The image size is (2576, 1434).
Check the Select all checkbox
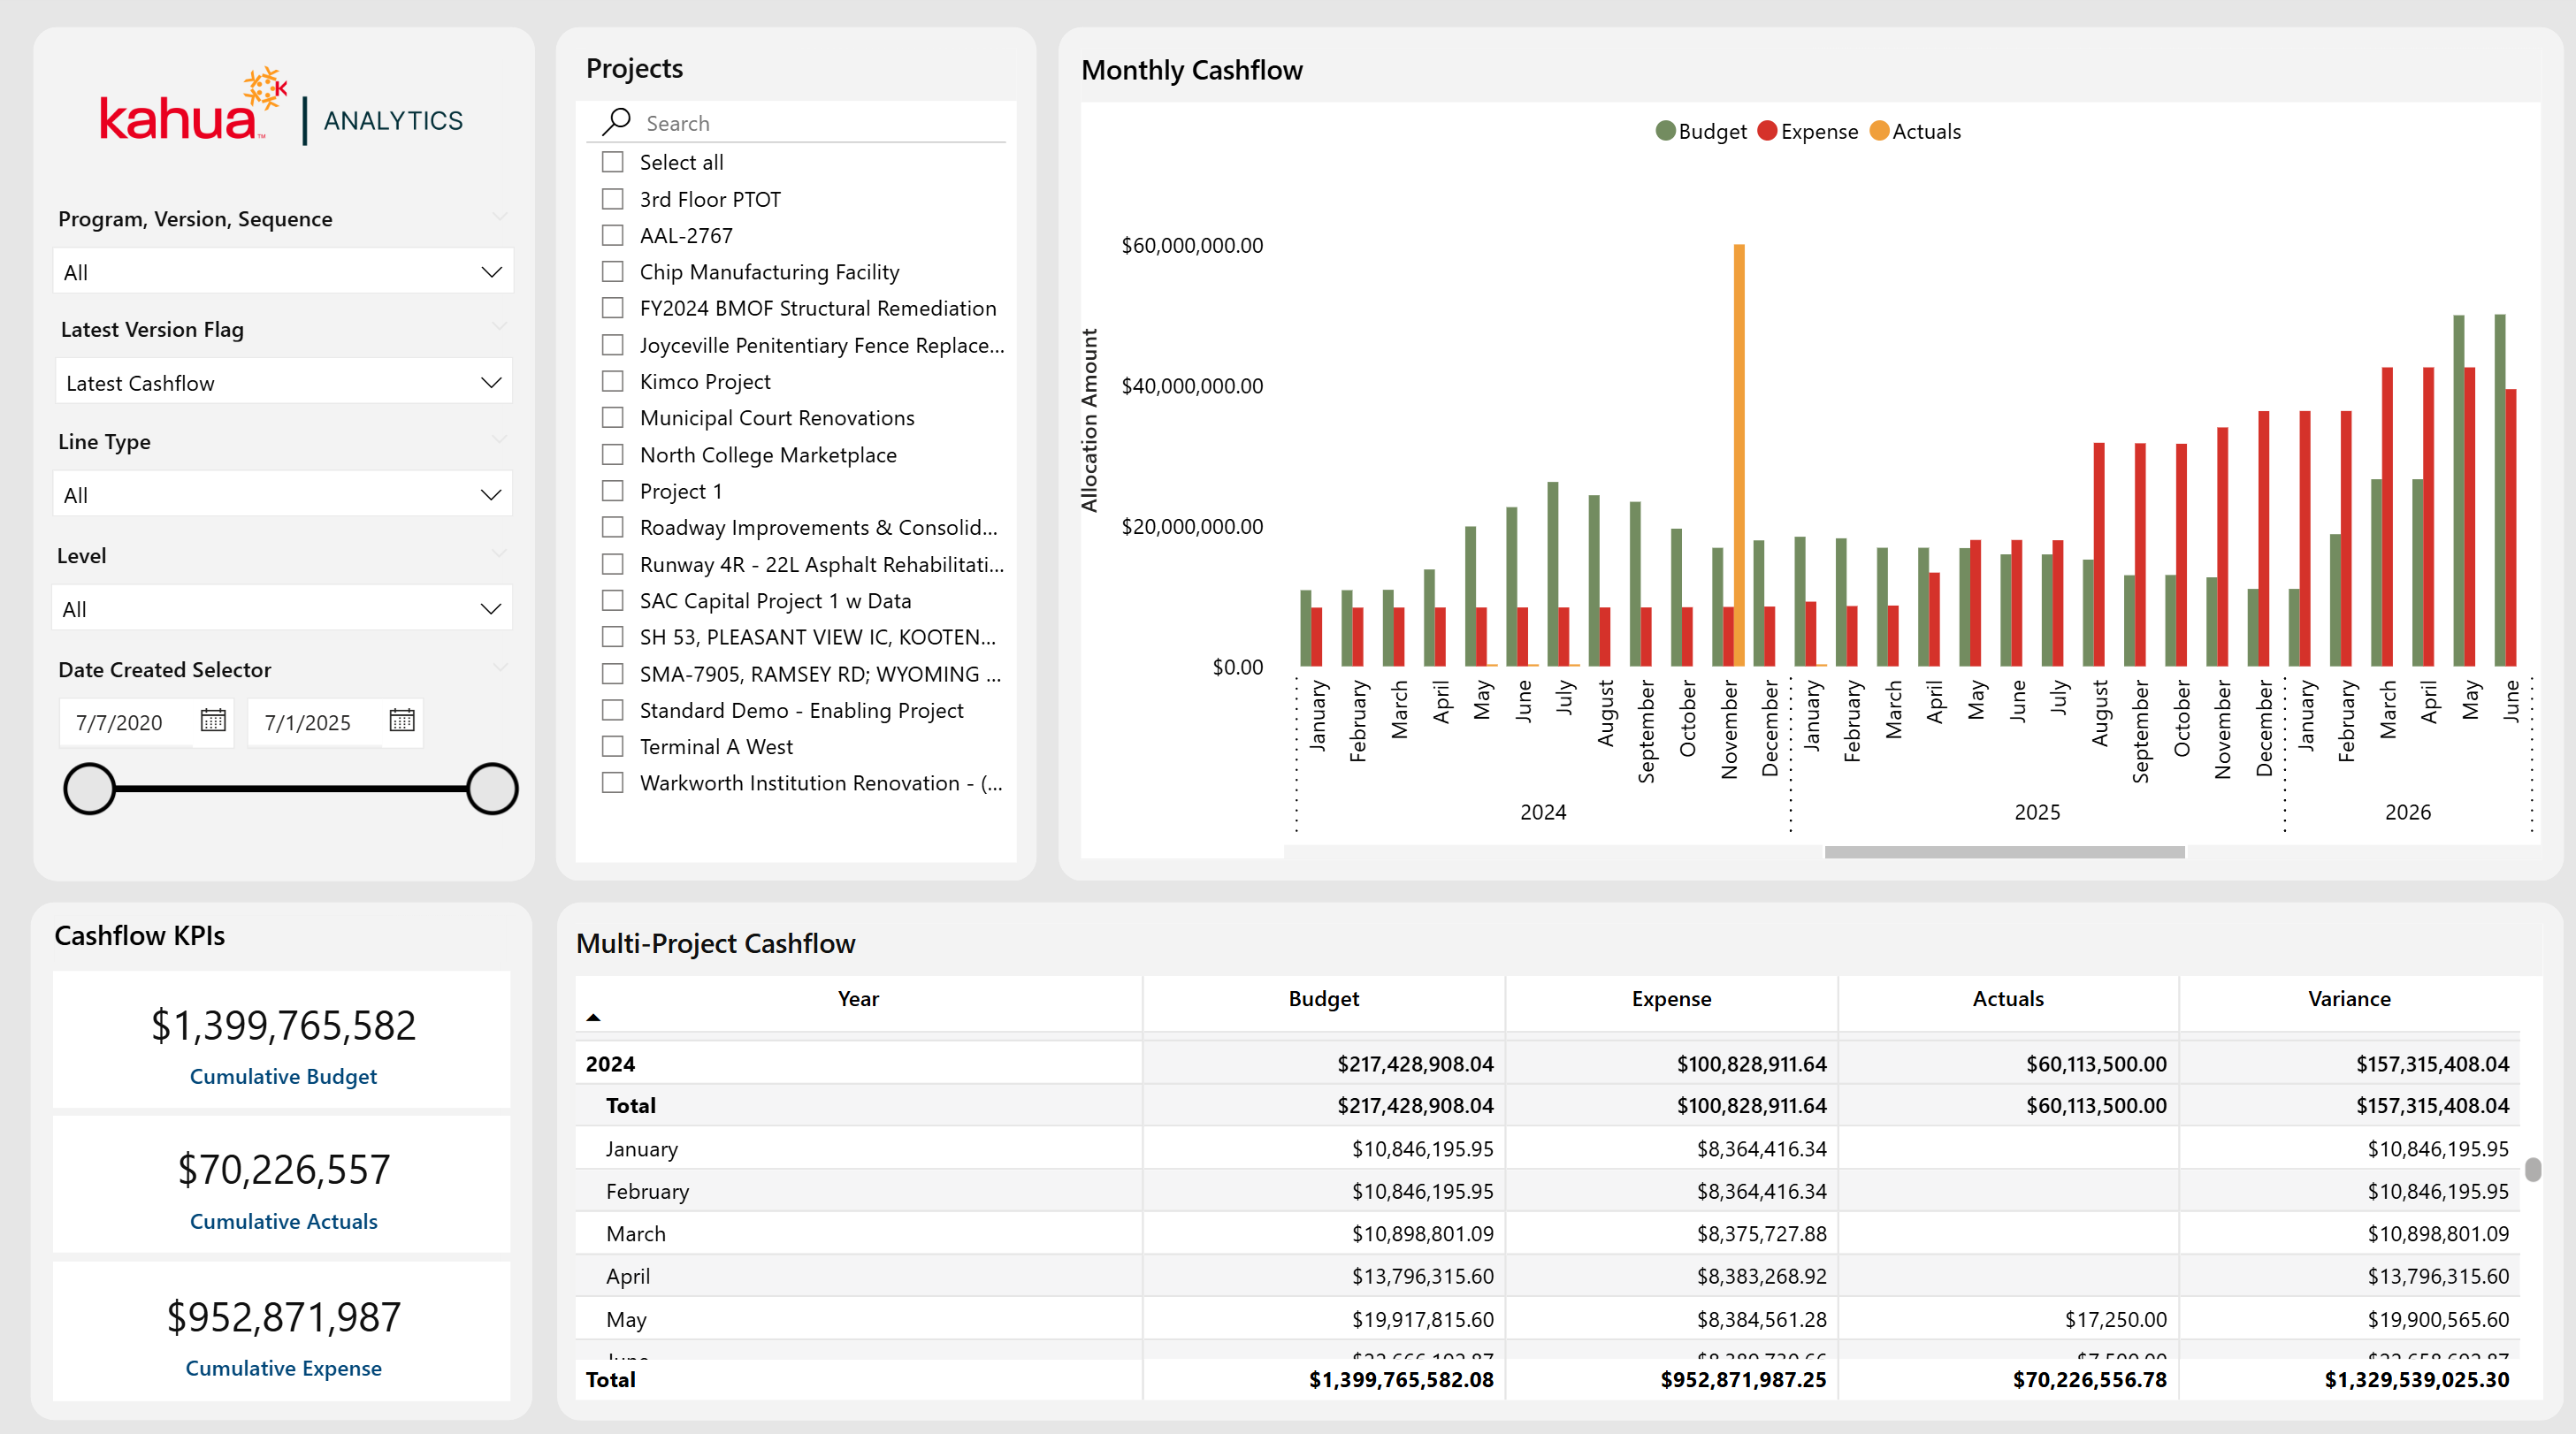pos(613,162)
